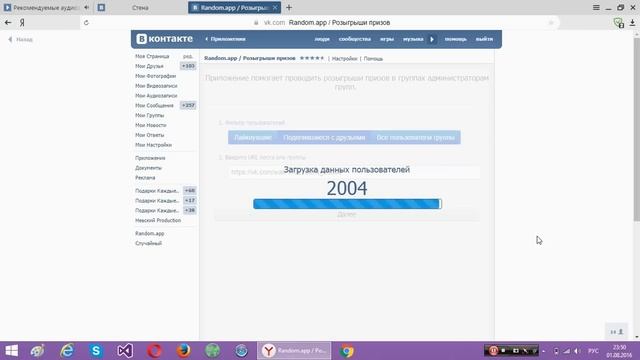
Task: Open app Настройки link near title
Action: pyautogui.click(x=344, y=59)
